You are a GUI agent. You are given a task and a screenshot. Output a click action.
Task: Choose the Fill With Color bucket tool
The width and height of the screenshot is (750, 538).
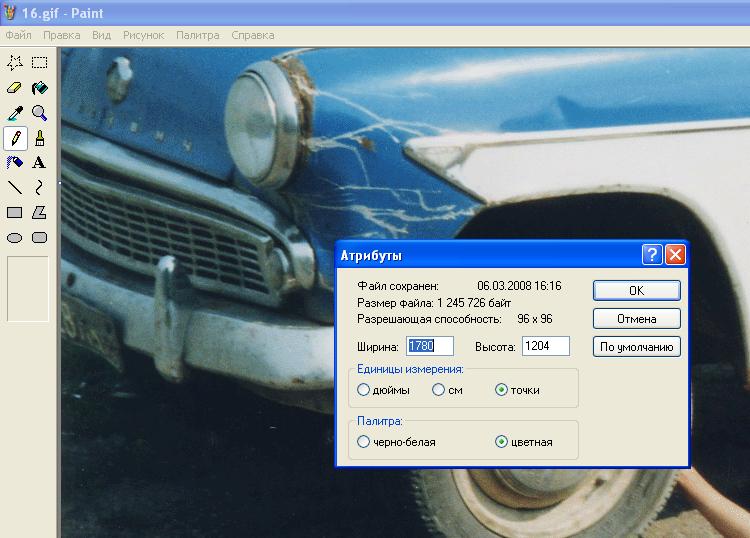coord(39,88)
